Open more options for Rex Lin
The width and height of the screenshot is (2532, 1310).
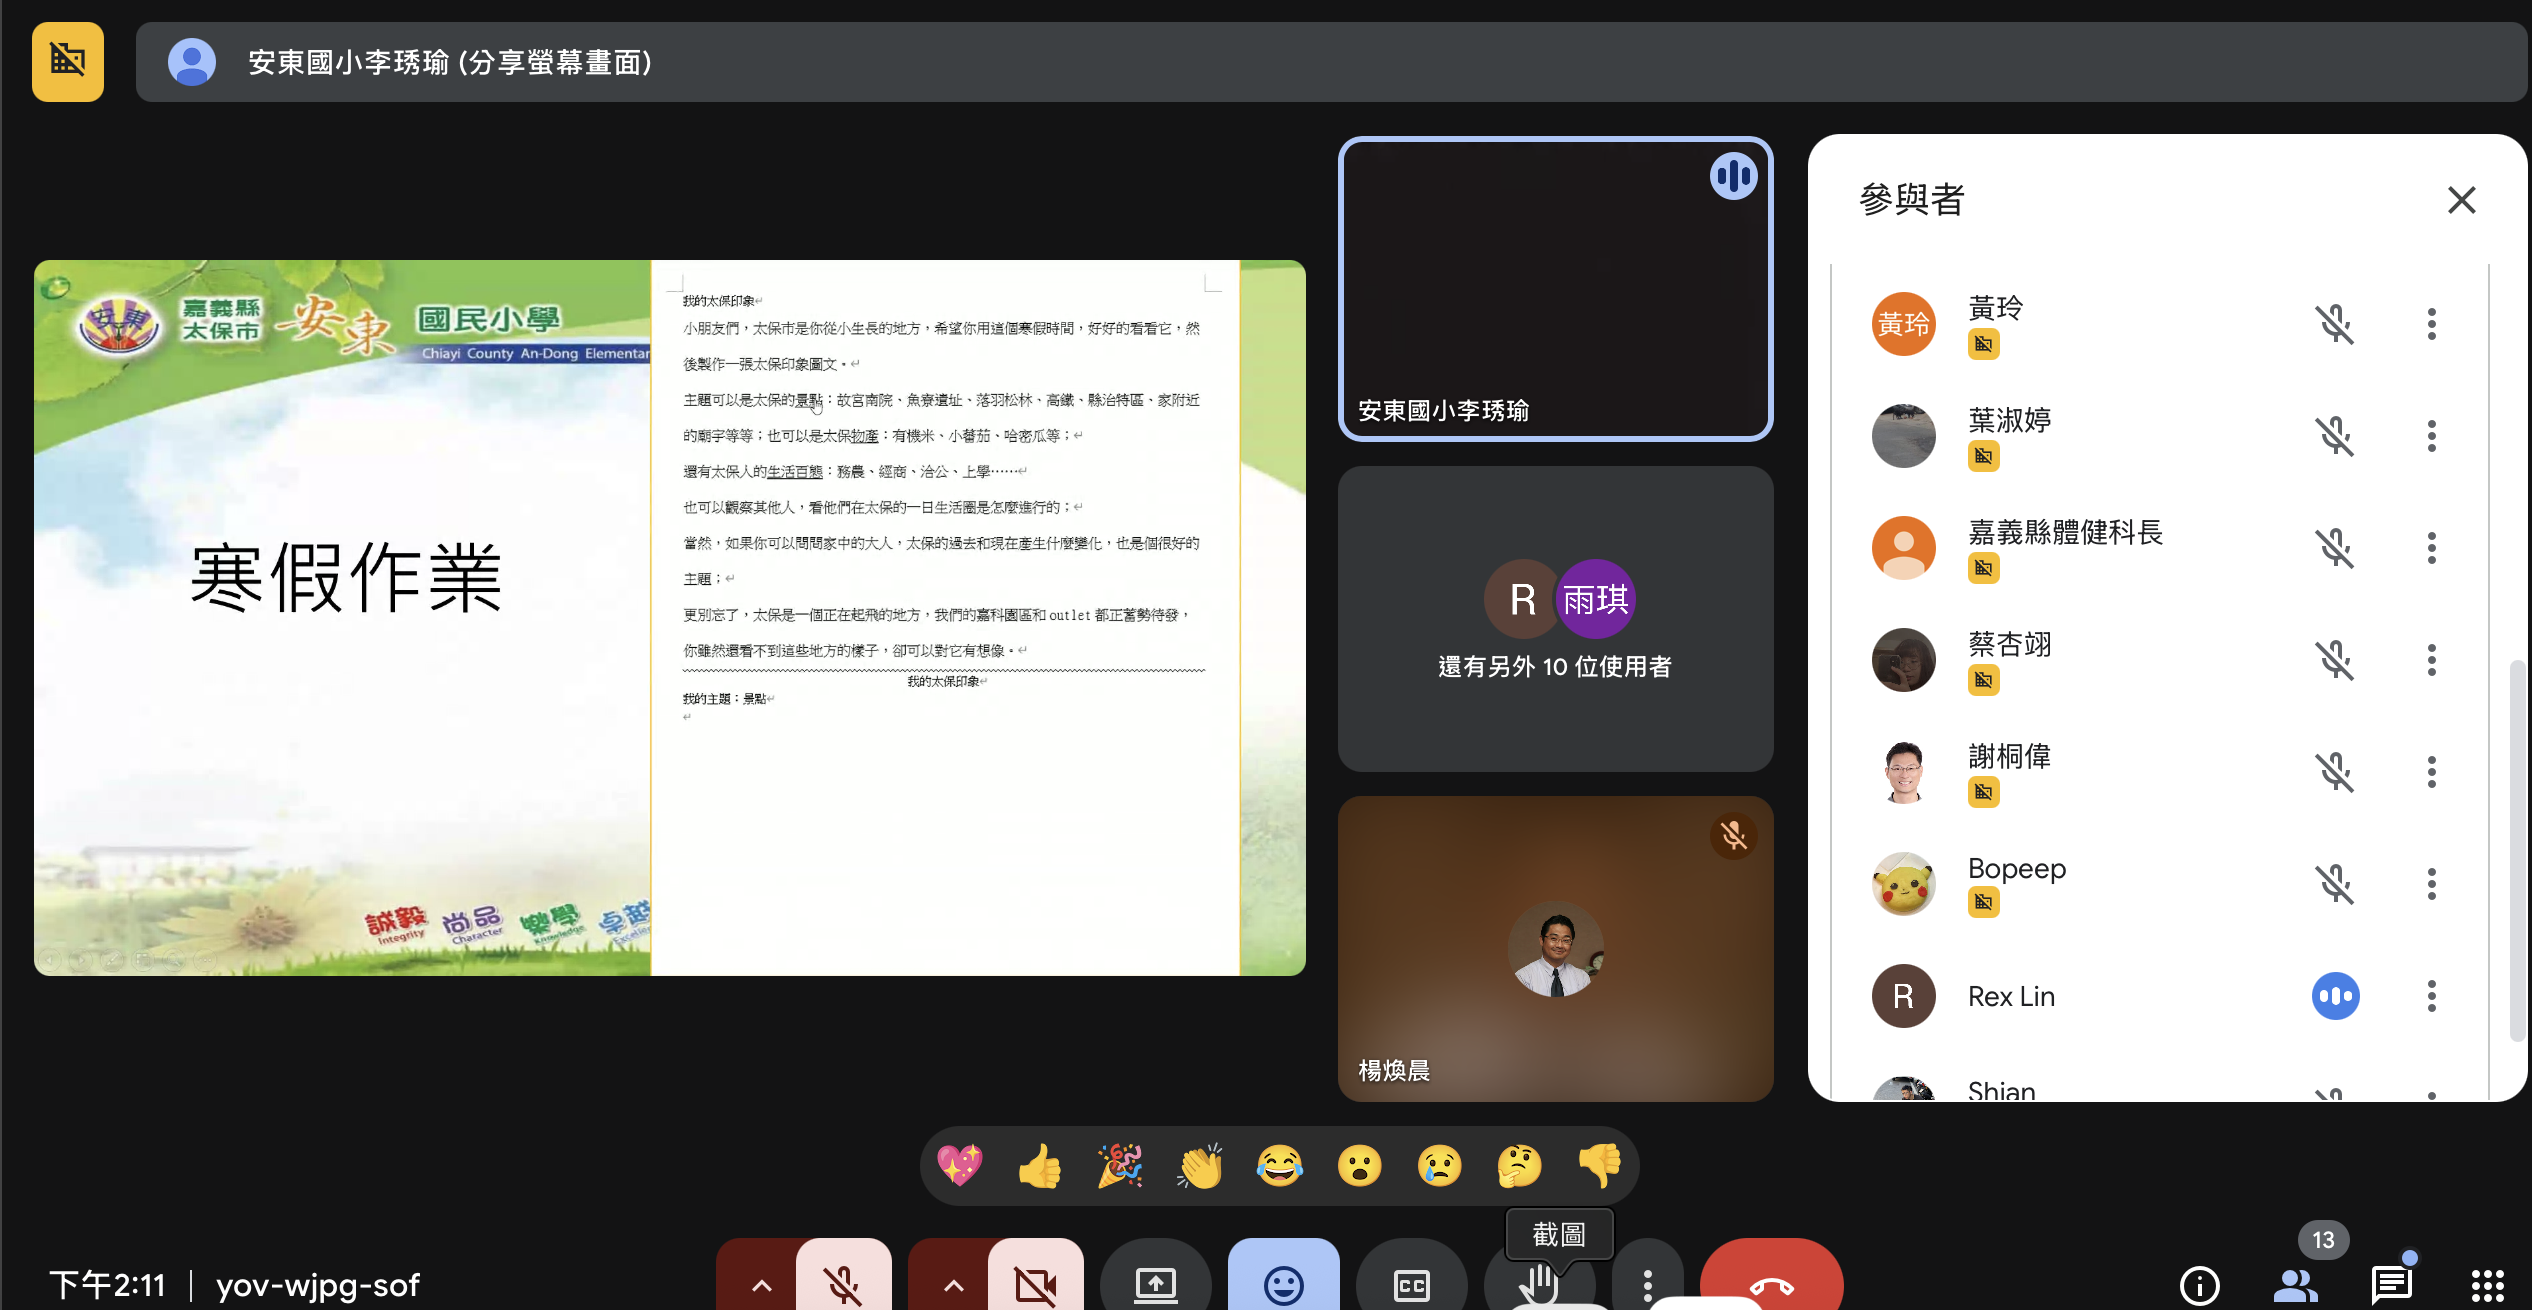tap(2431, 996)
